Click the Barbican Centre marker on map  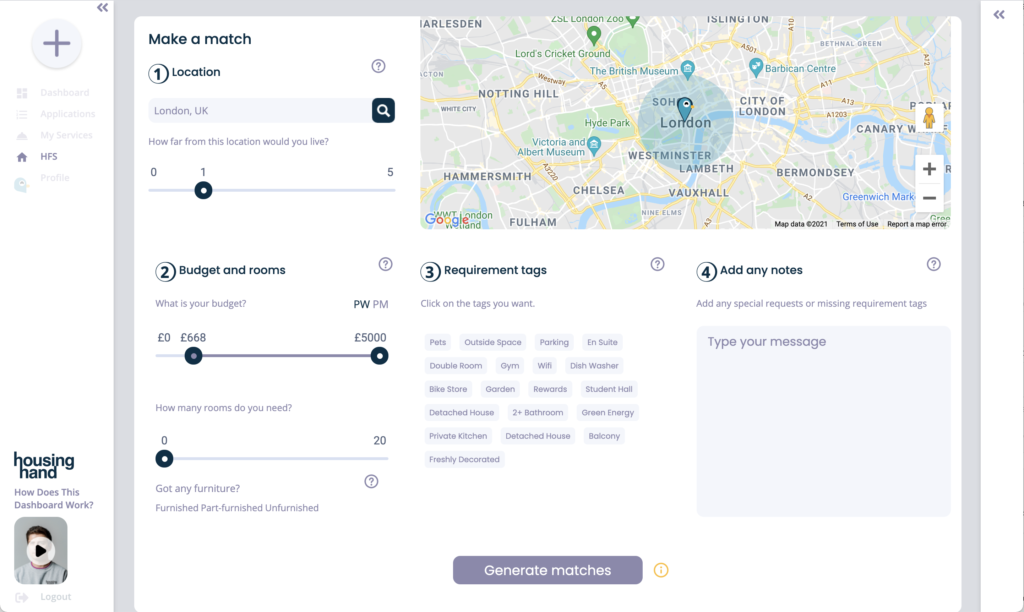(x=756, y=66)
